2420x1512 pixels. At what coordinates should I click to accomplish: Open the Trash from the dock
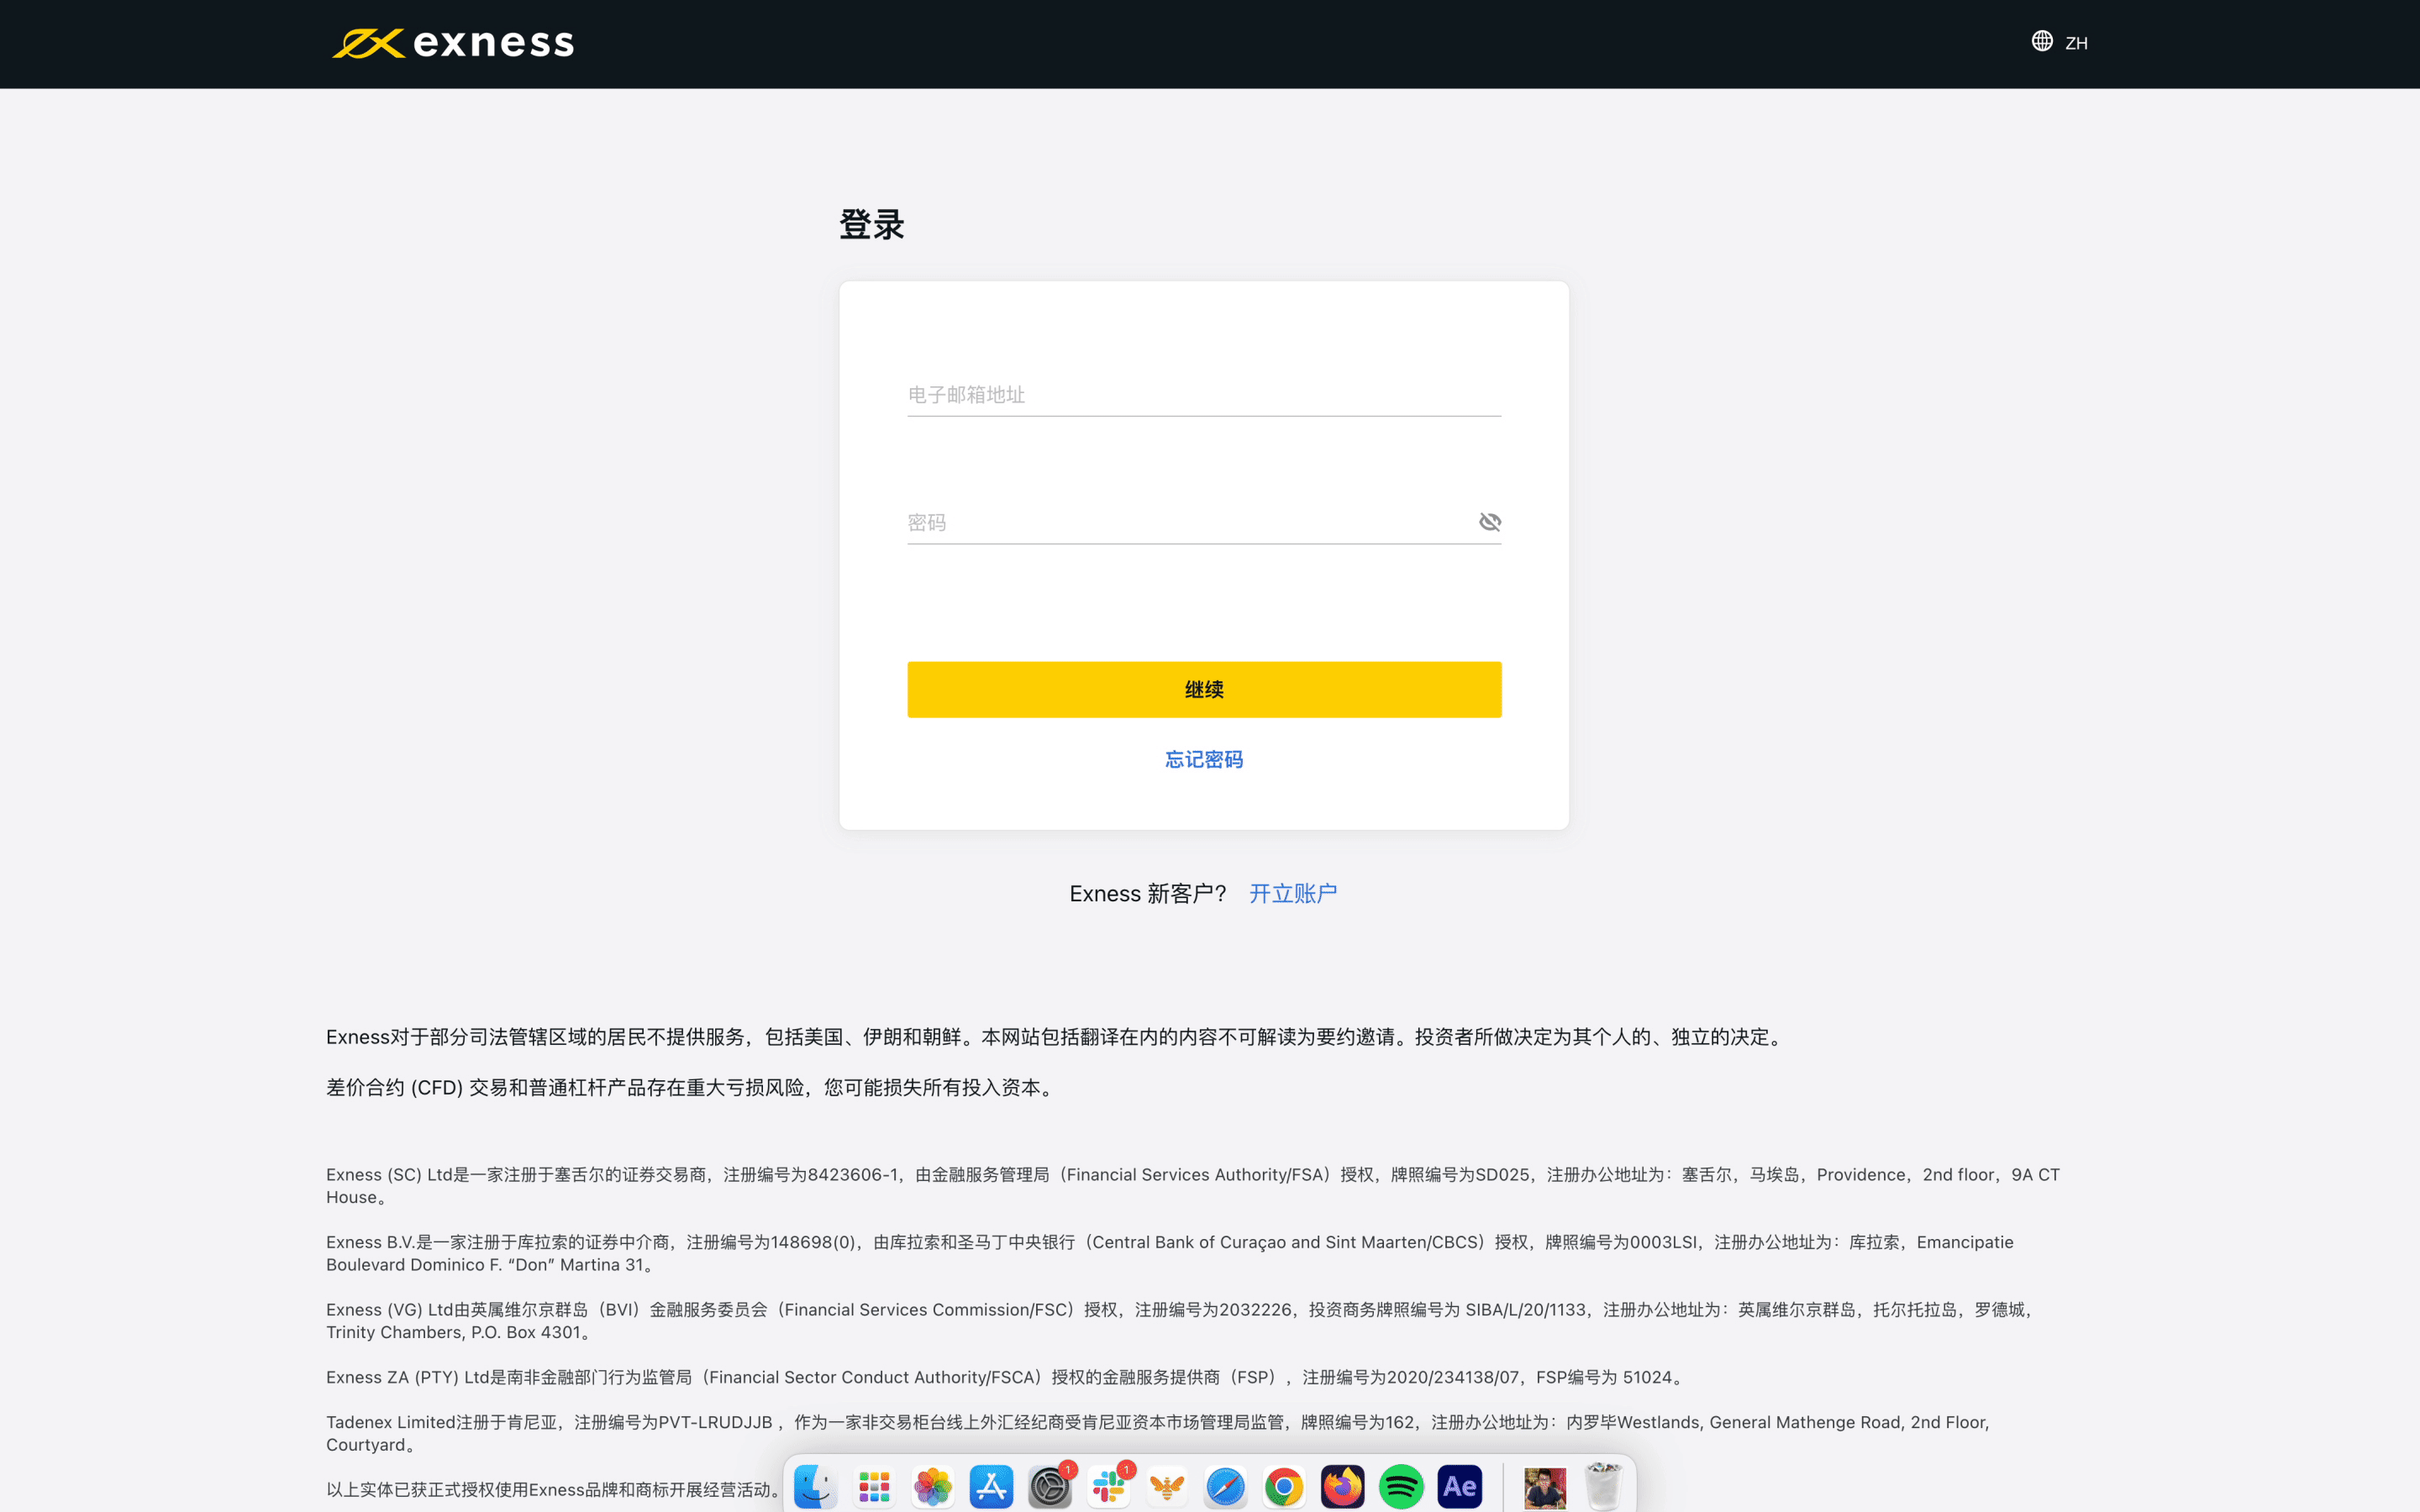1603,1486
